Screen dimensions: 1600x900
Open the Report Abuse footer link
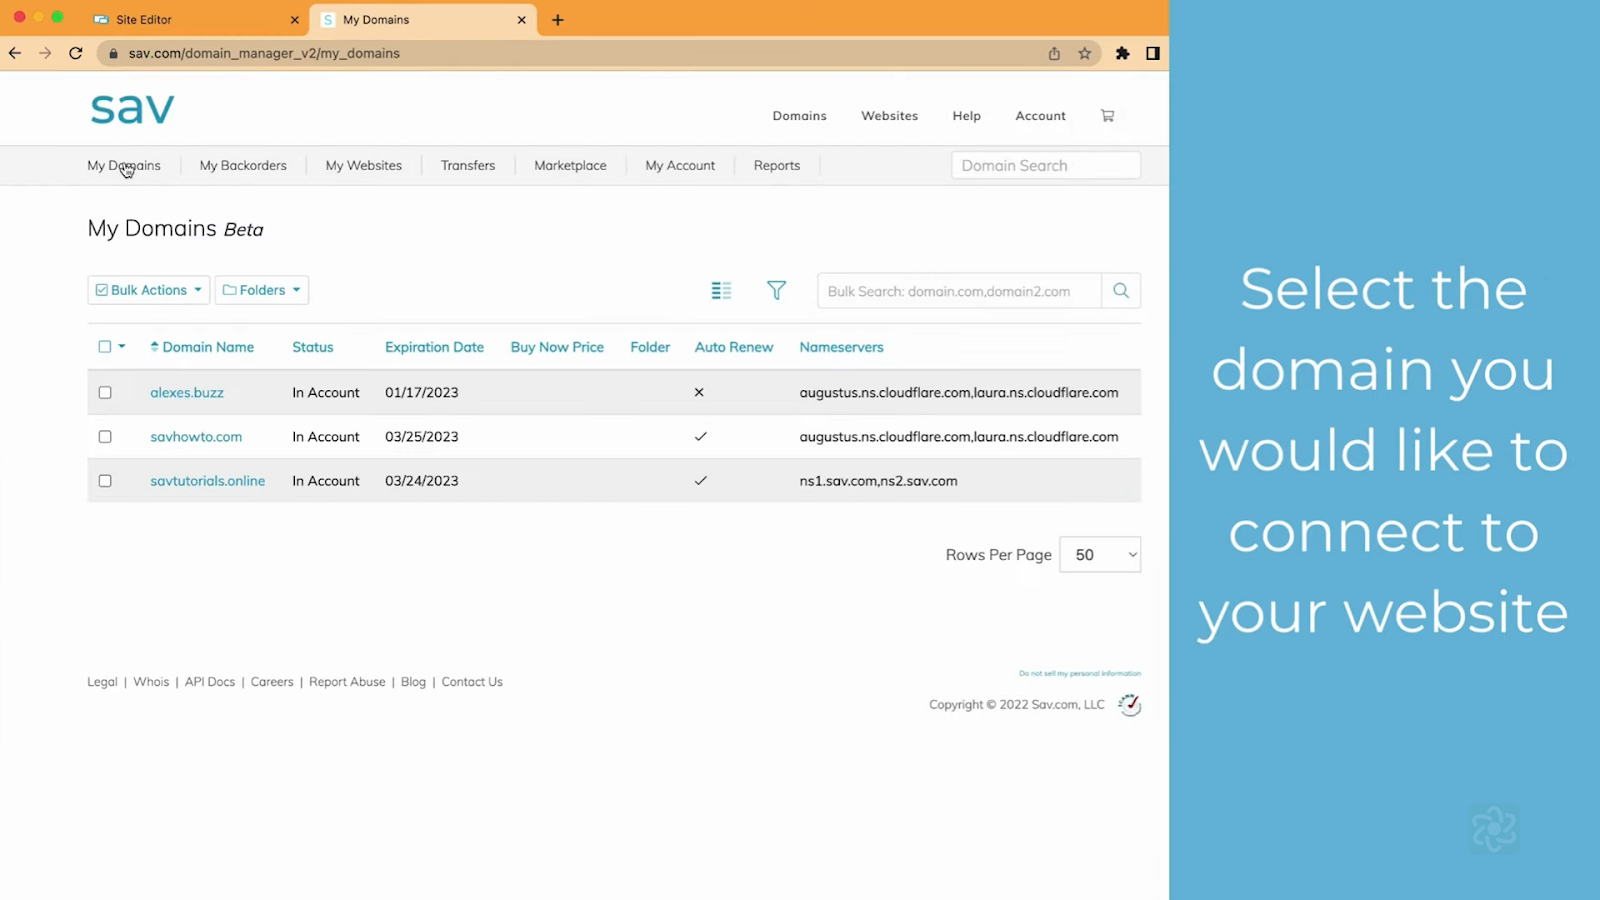(x=347, y=682)
